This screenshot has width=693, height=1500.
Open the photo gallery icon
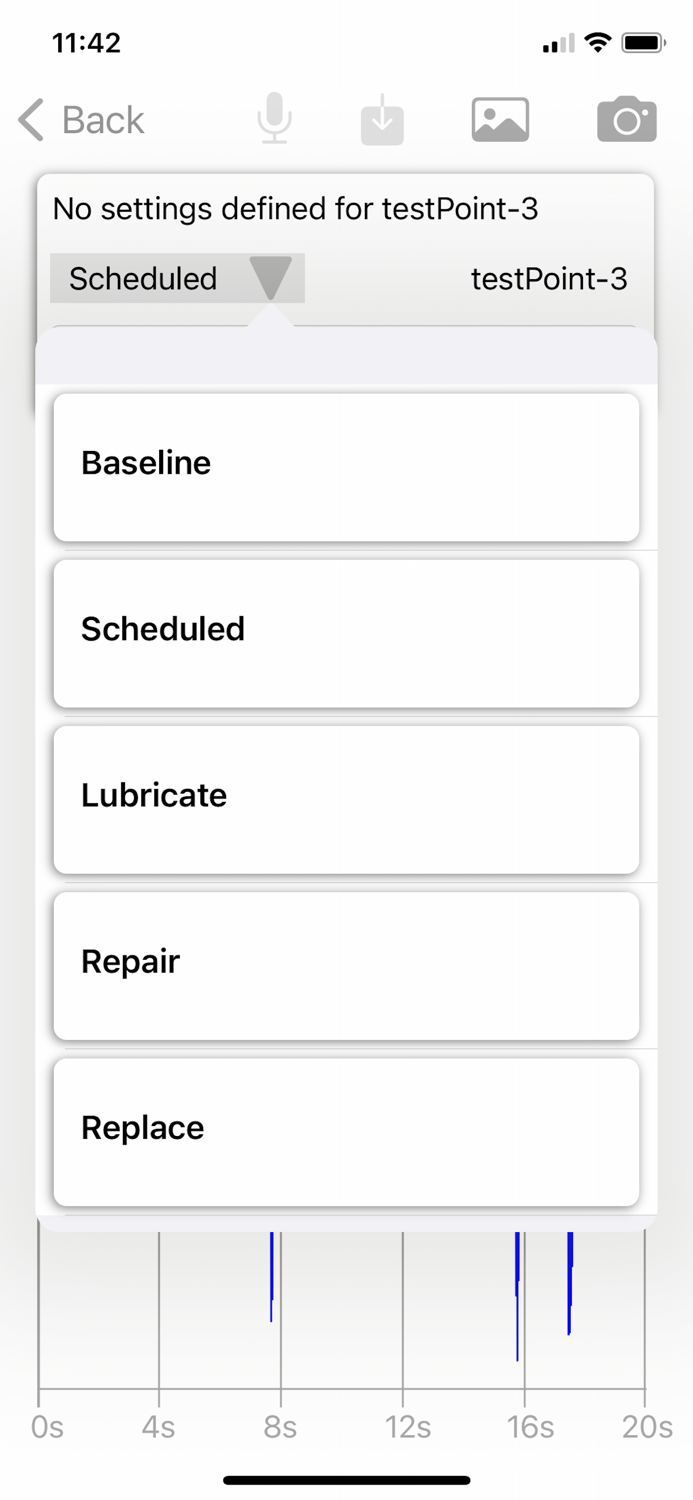pyautogui.click(x=500, y=118)
